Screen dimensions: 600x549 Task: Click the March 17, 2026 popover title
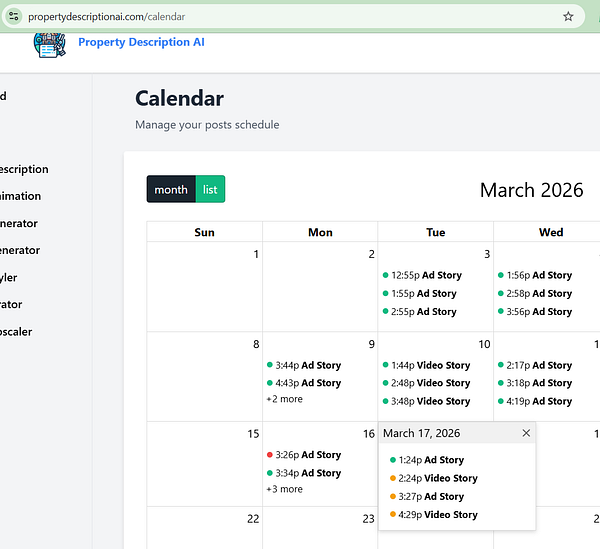click(x=421, y=433)
